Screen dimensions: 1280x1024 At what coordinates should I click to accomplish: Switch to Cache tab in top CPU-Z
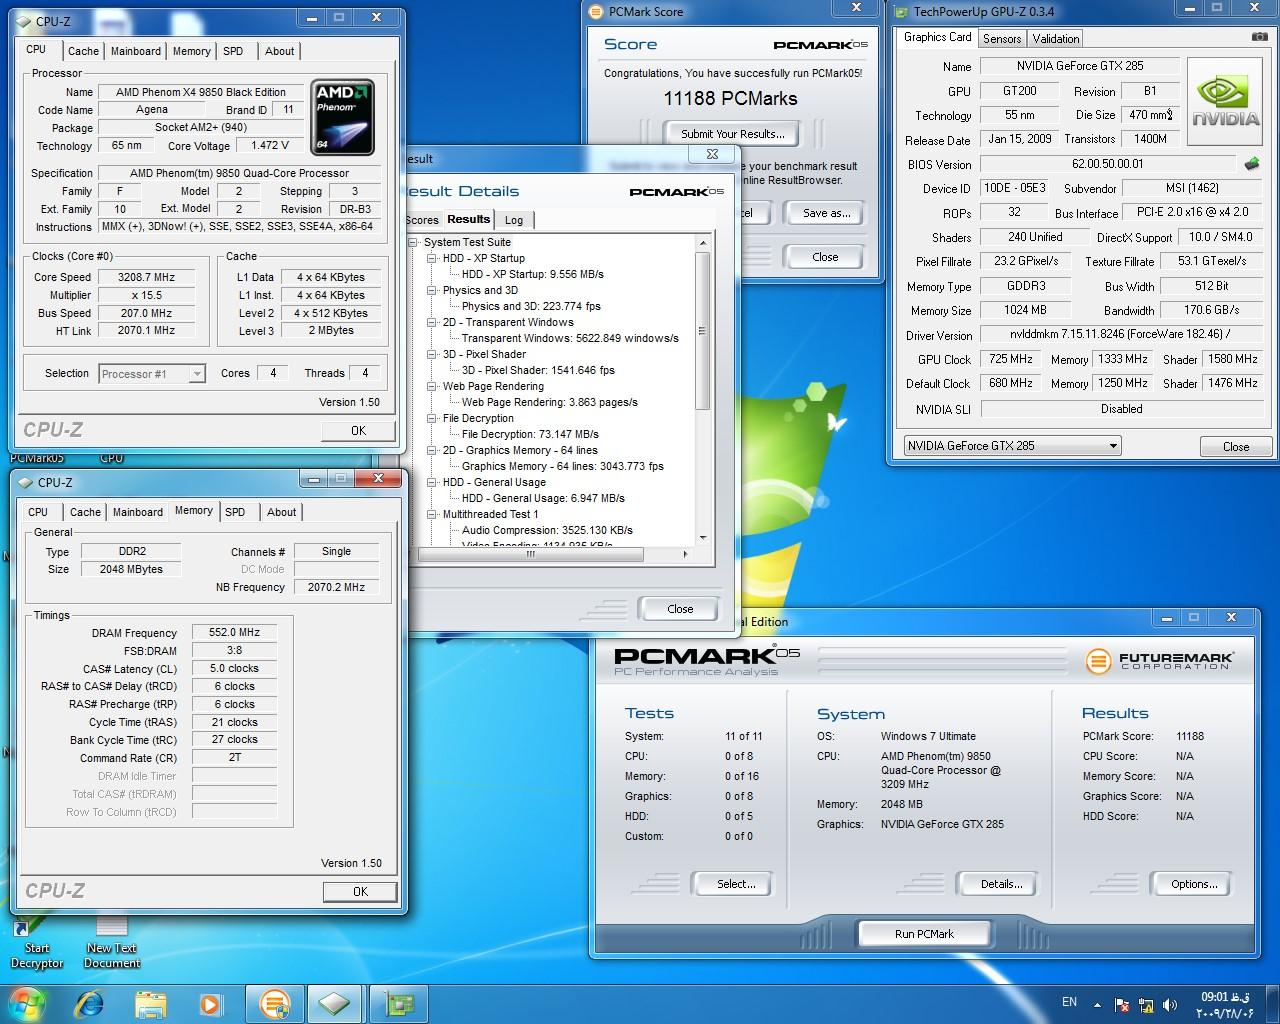pyautogui.click(x=83, y=51)
